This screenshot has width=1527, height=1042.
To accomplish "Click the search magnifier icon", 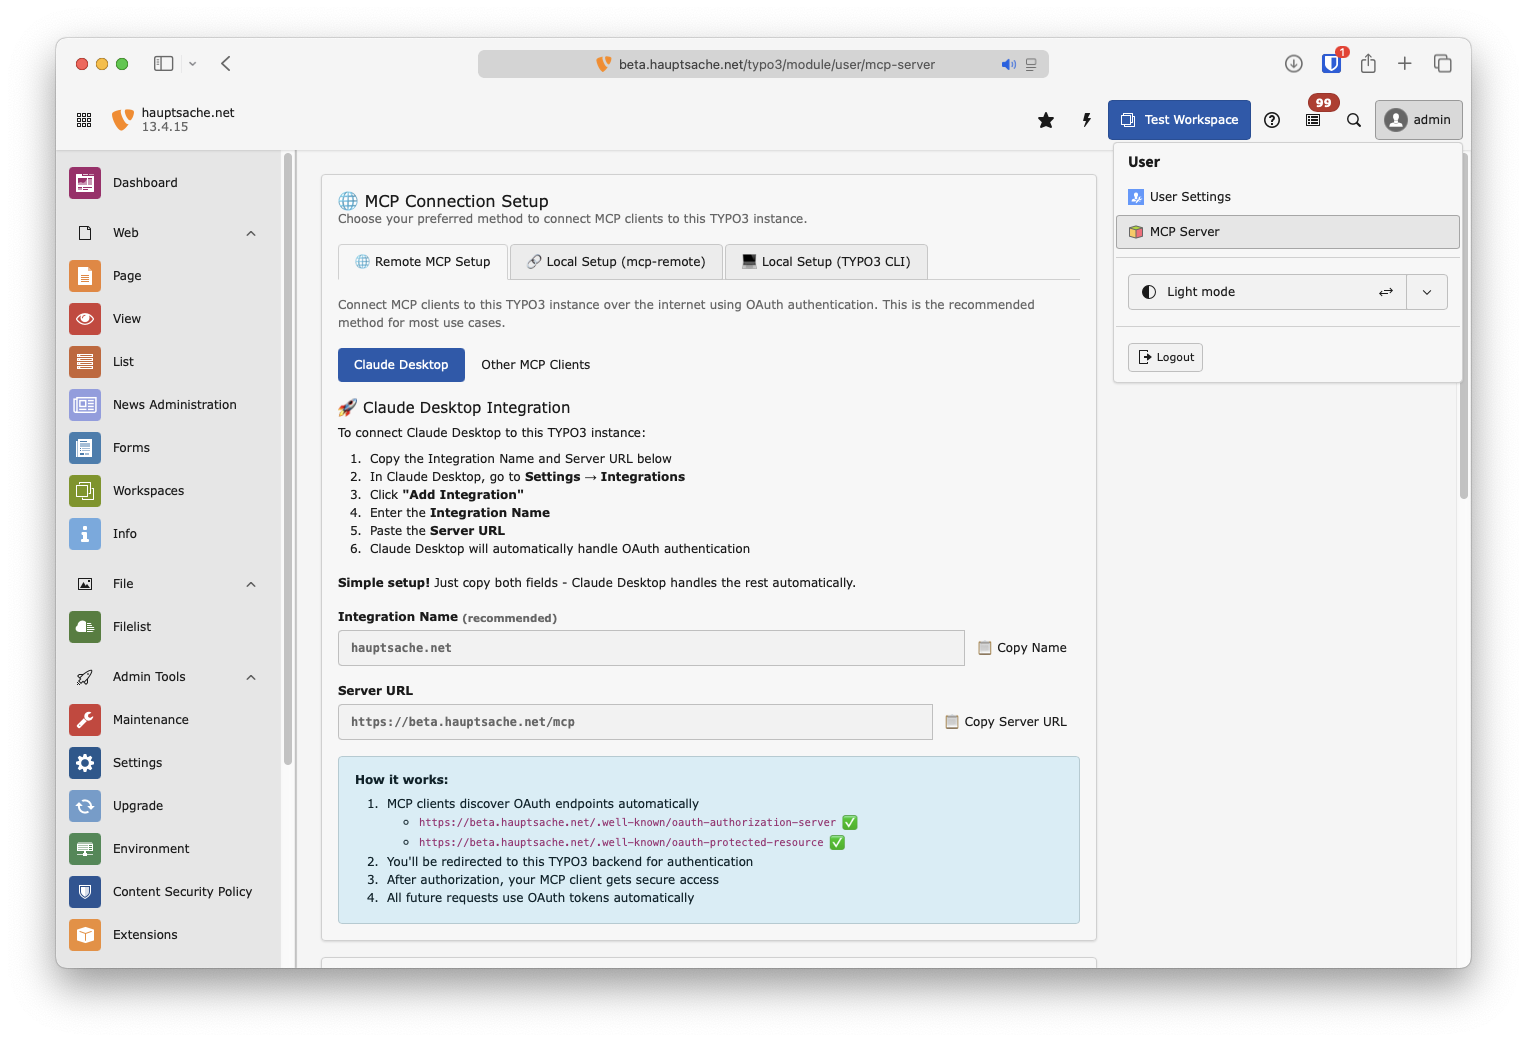I will click(x=1354, y=120).
